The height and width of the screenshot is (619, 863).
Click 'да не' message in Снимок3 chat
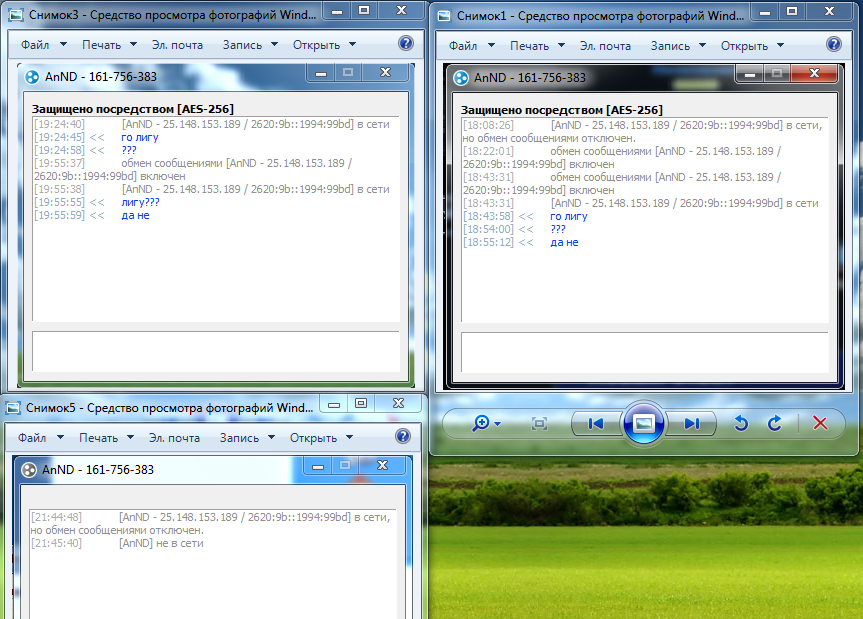pos(135,215)
